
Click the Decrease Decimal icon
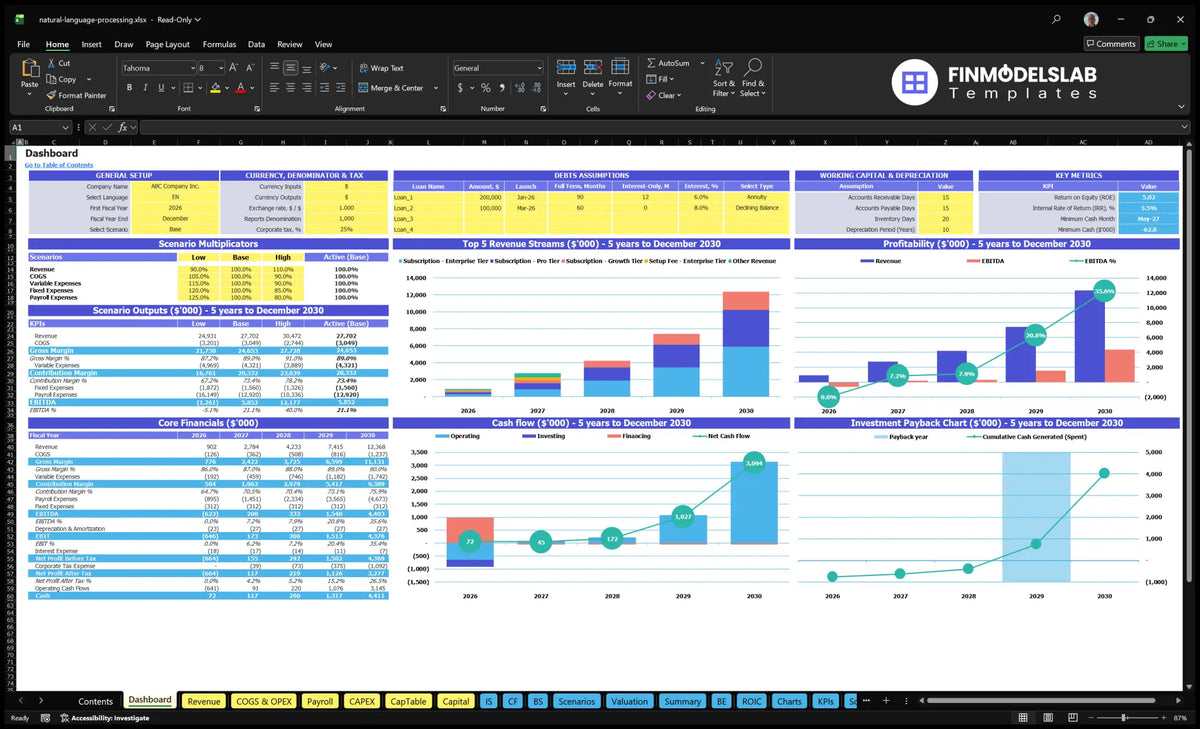click(536, 88)
